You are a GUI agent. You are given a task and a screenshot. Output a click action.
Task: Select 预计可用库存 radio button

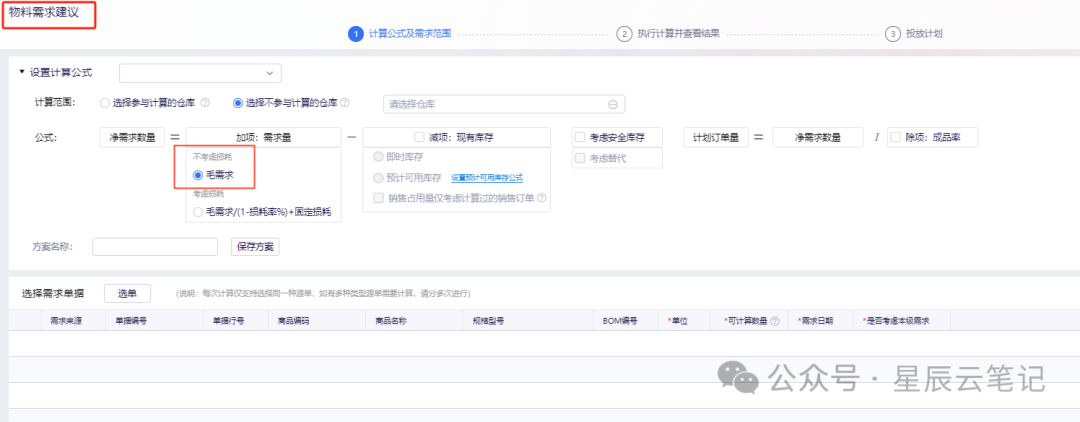pos(377,178)
